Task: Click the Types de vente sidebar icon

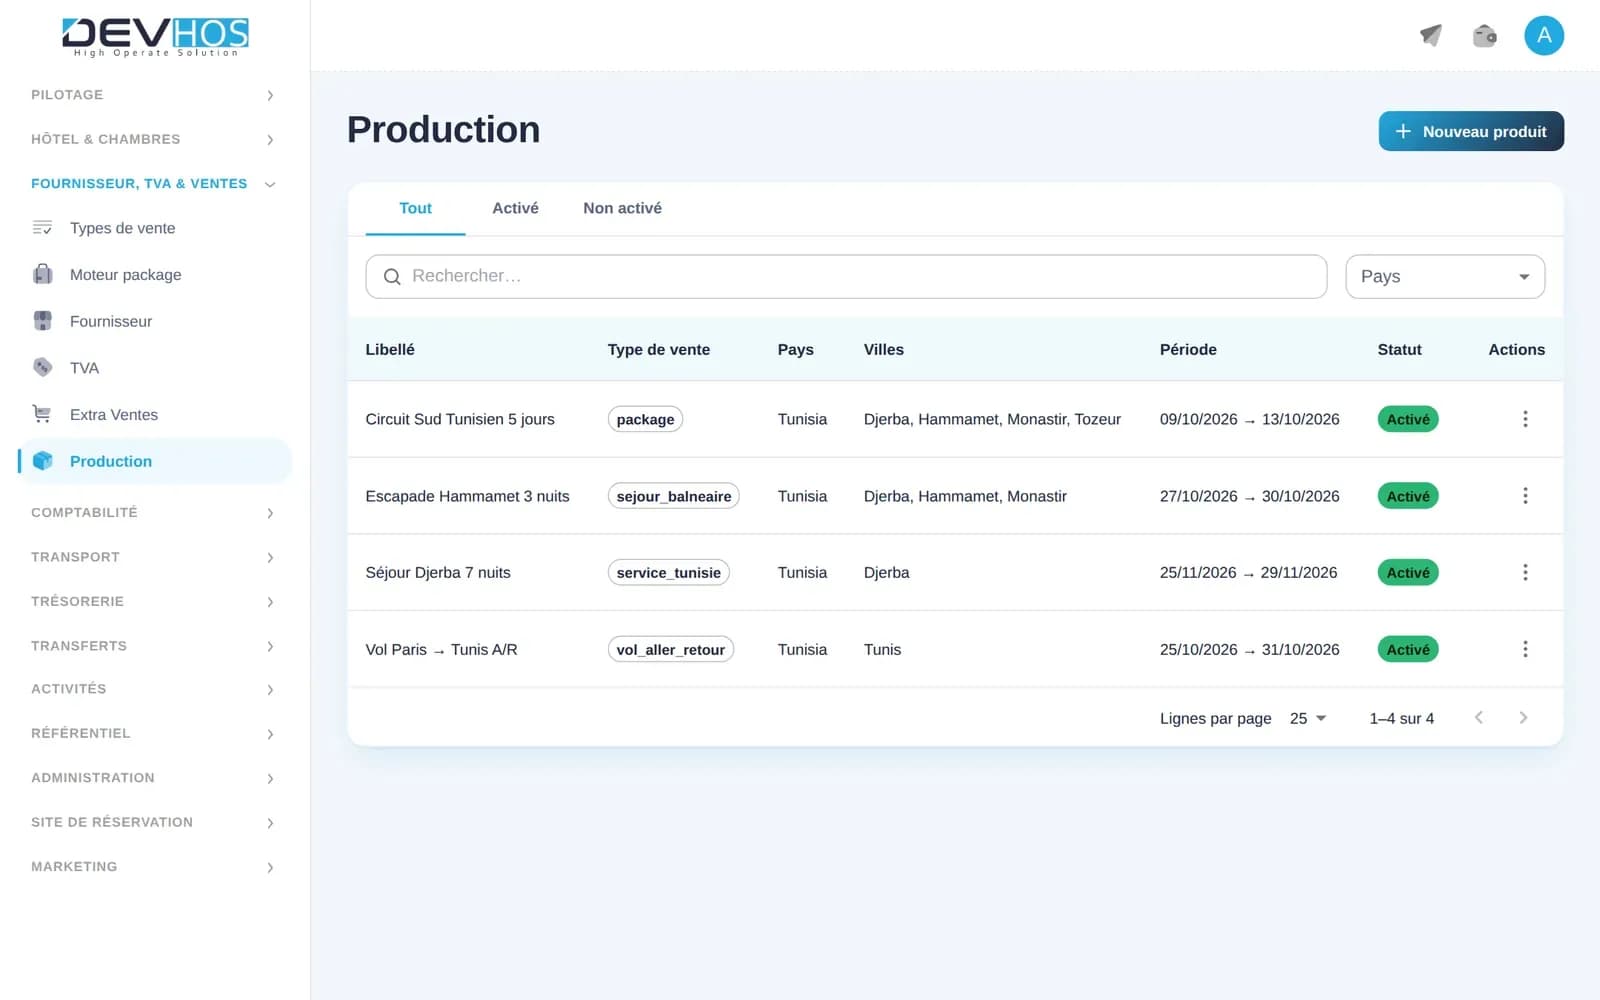Action: click(x=42, y=228)
